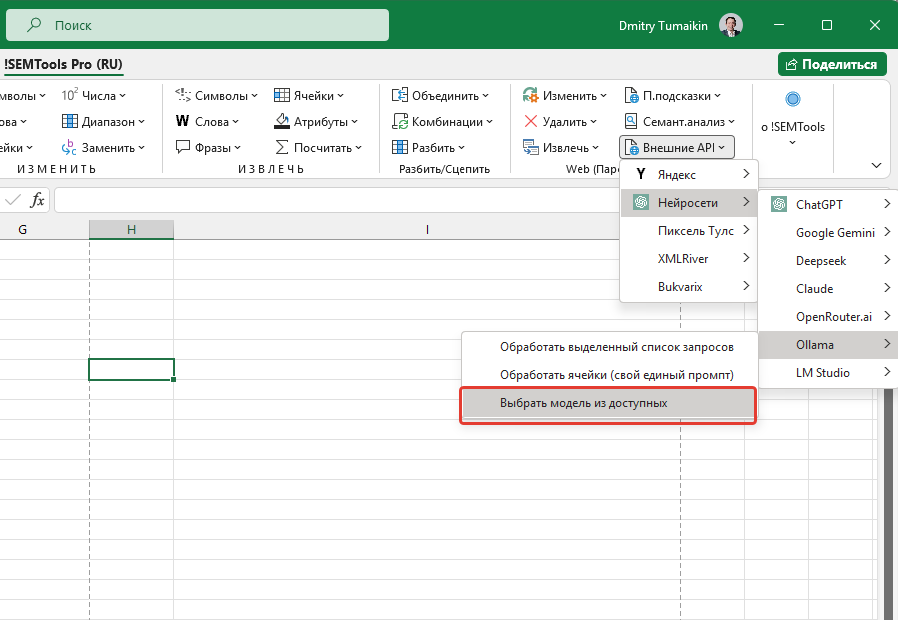
Task: Click the Слова W icon
Action: coord(183,121)
